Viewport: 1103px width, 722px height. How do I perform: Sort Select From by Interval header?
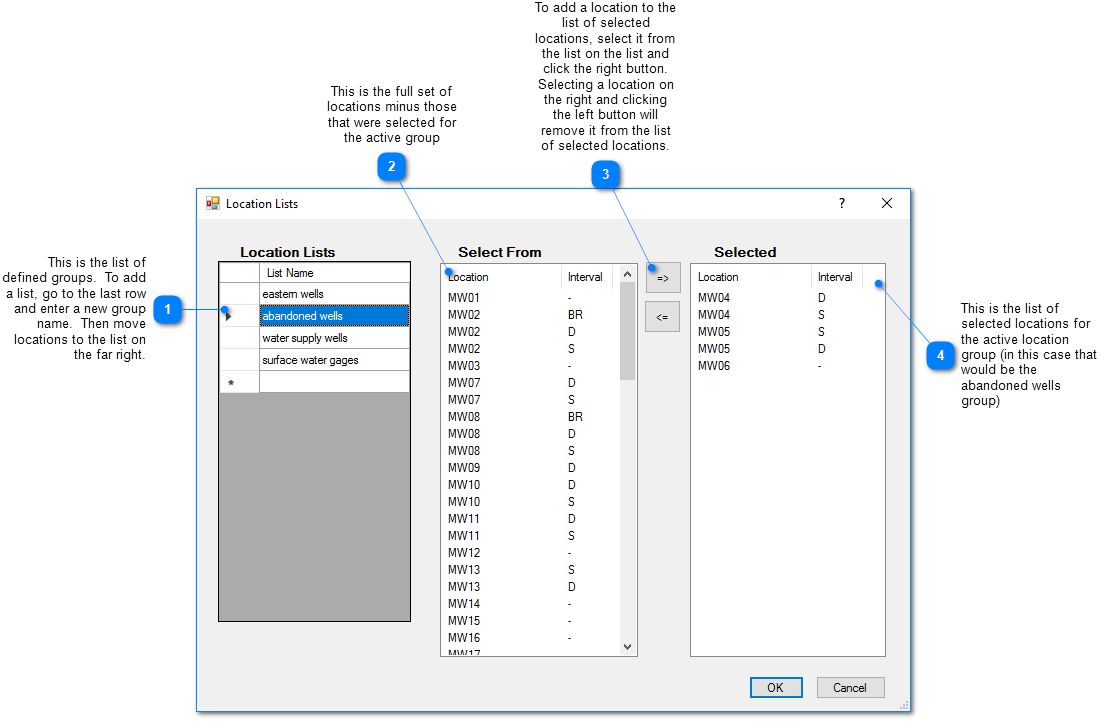pyautogui.click(x=586, y=277)
